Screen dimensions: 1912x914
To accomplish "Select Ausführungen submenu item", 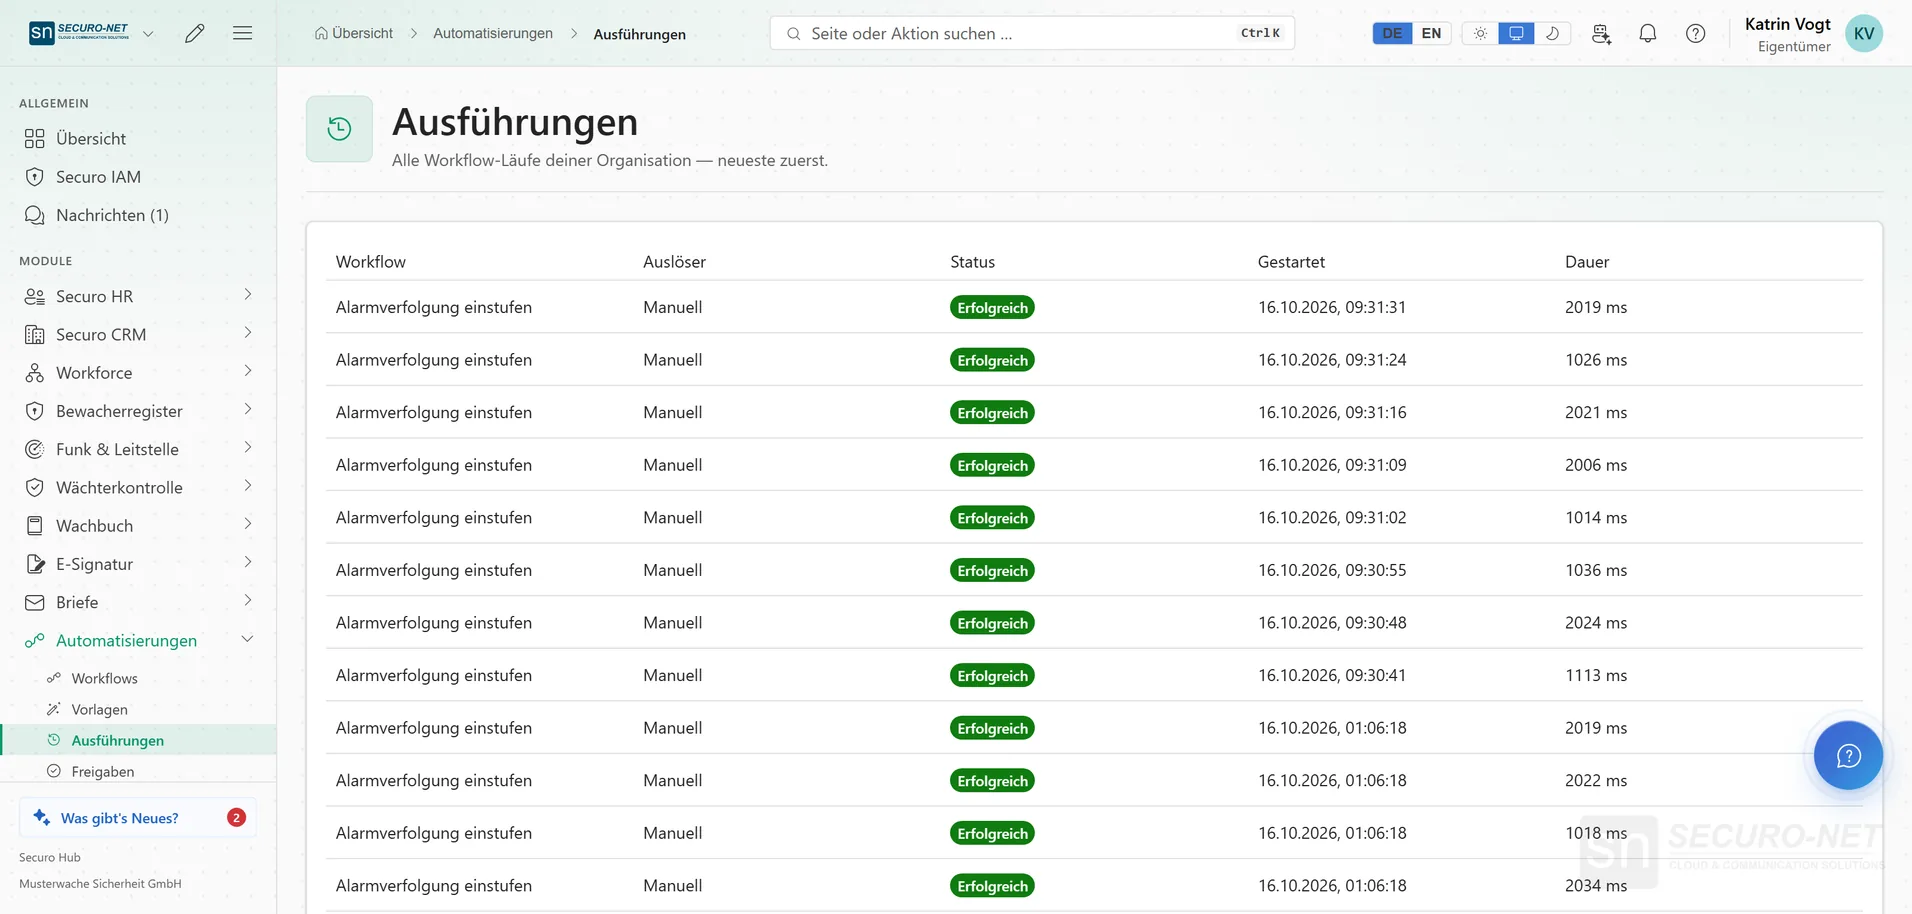I will tap(138, 740).
